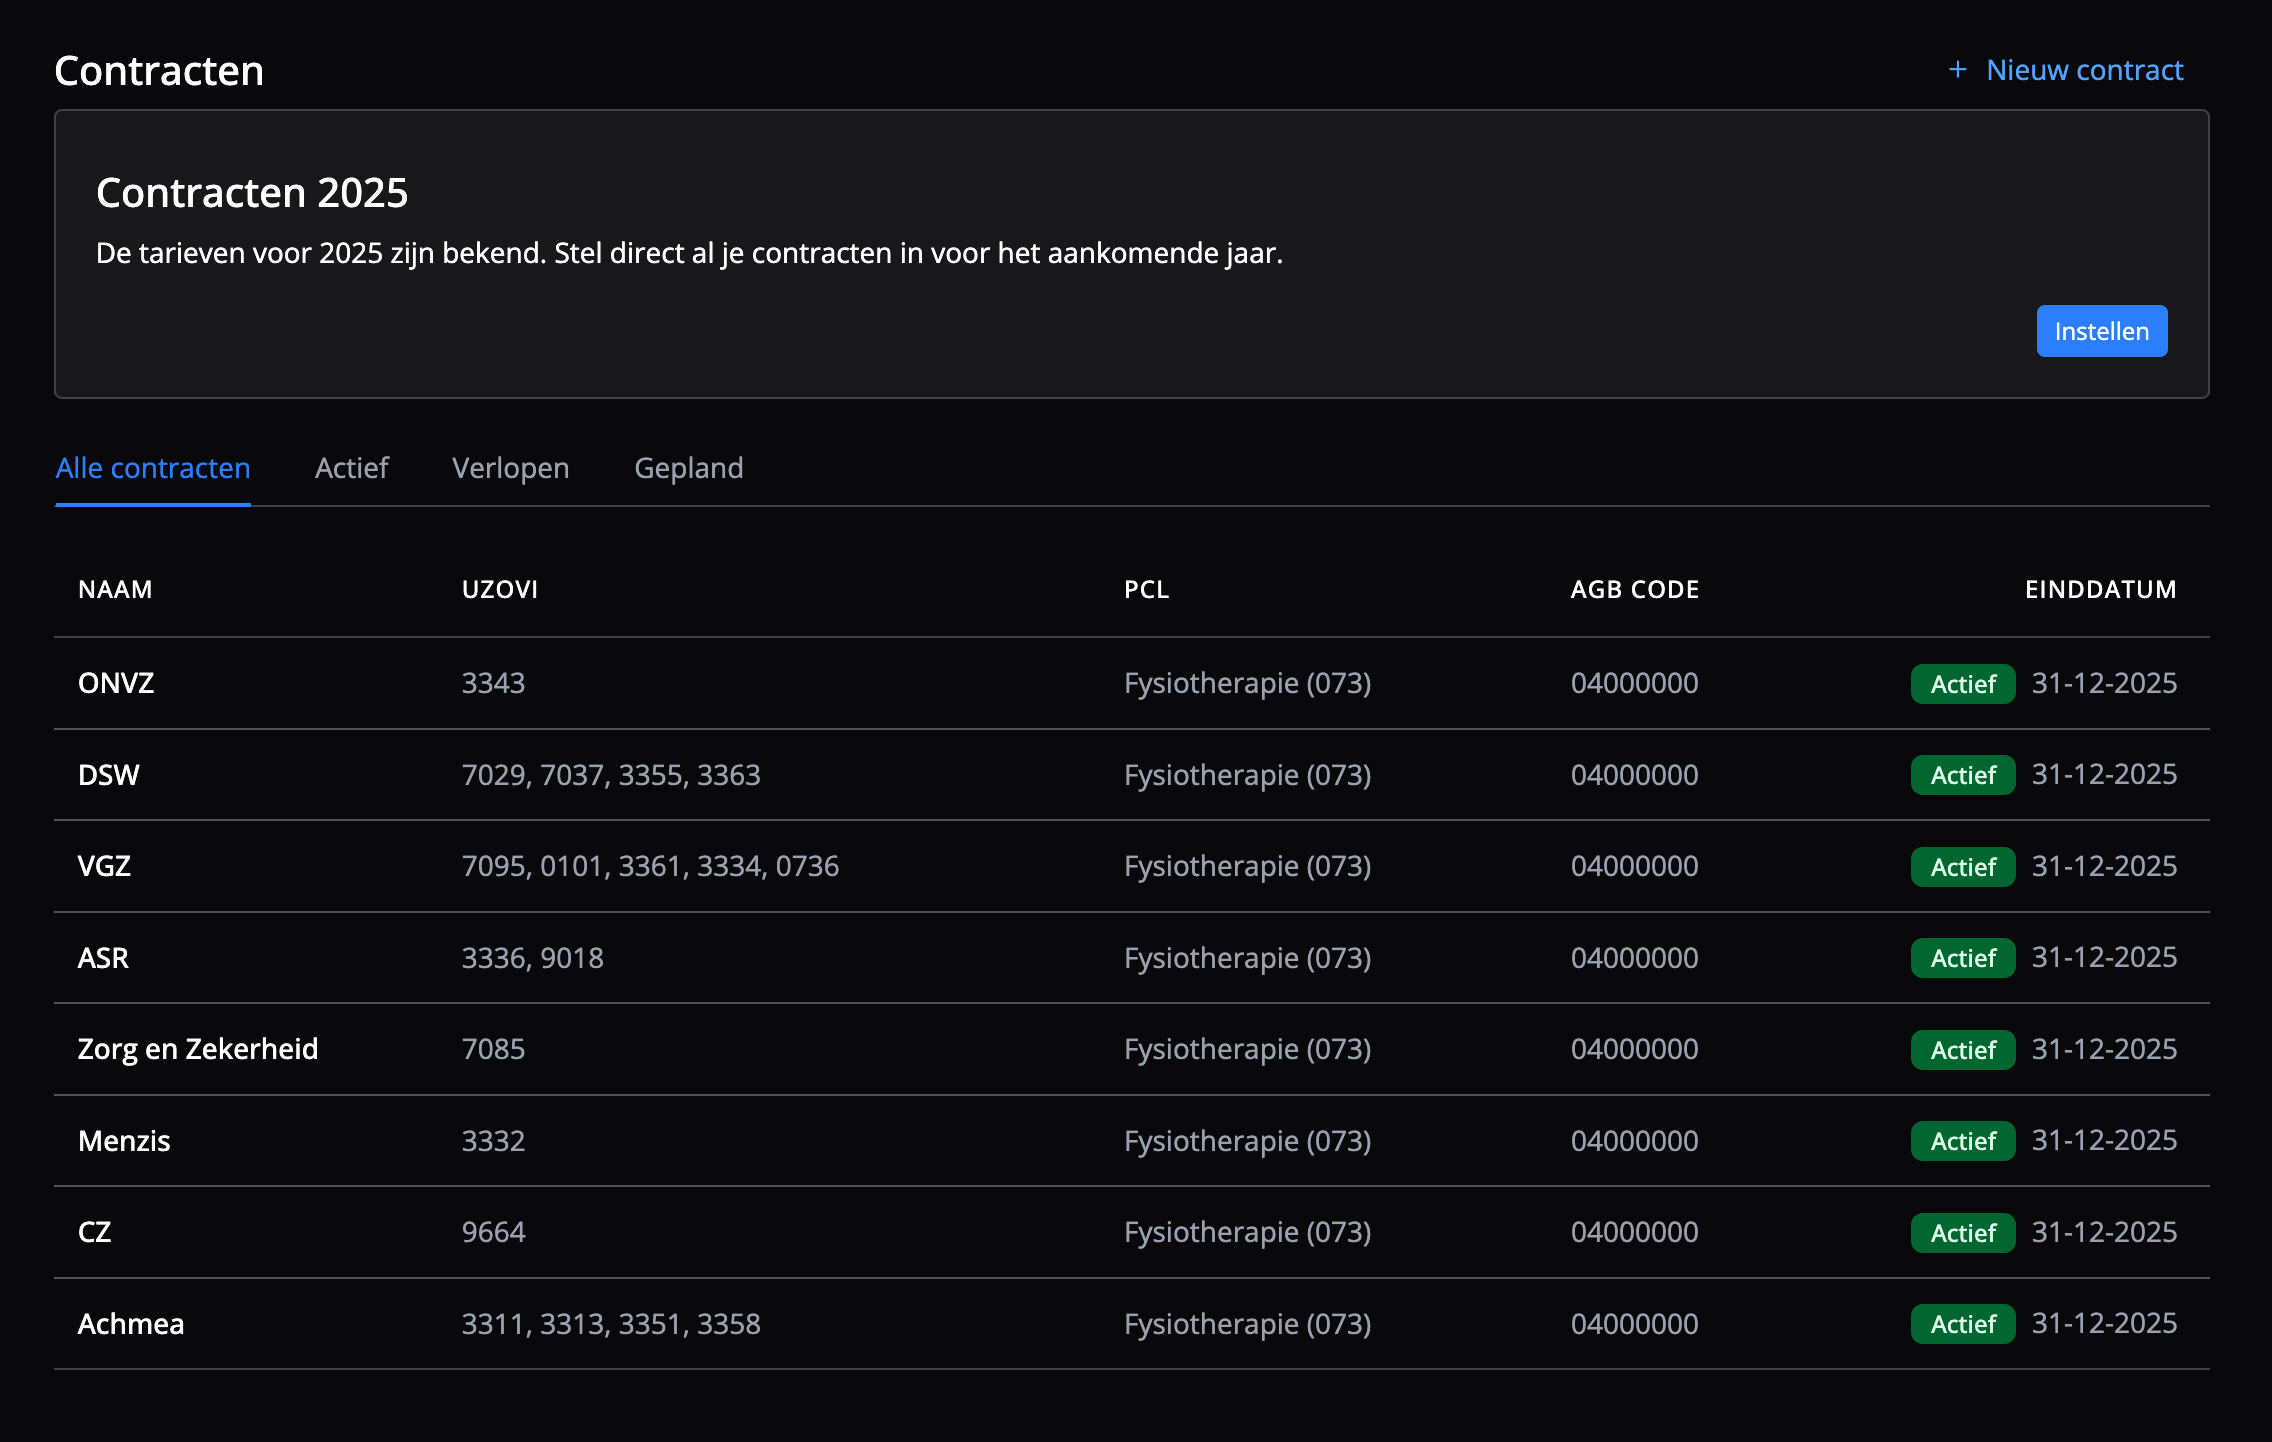This screenshot has width=2272, height=1442.
Task: Click the plus icon beside Nieuw contract
Action: (1957, 70)
